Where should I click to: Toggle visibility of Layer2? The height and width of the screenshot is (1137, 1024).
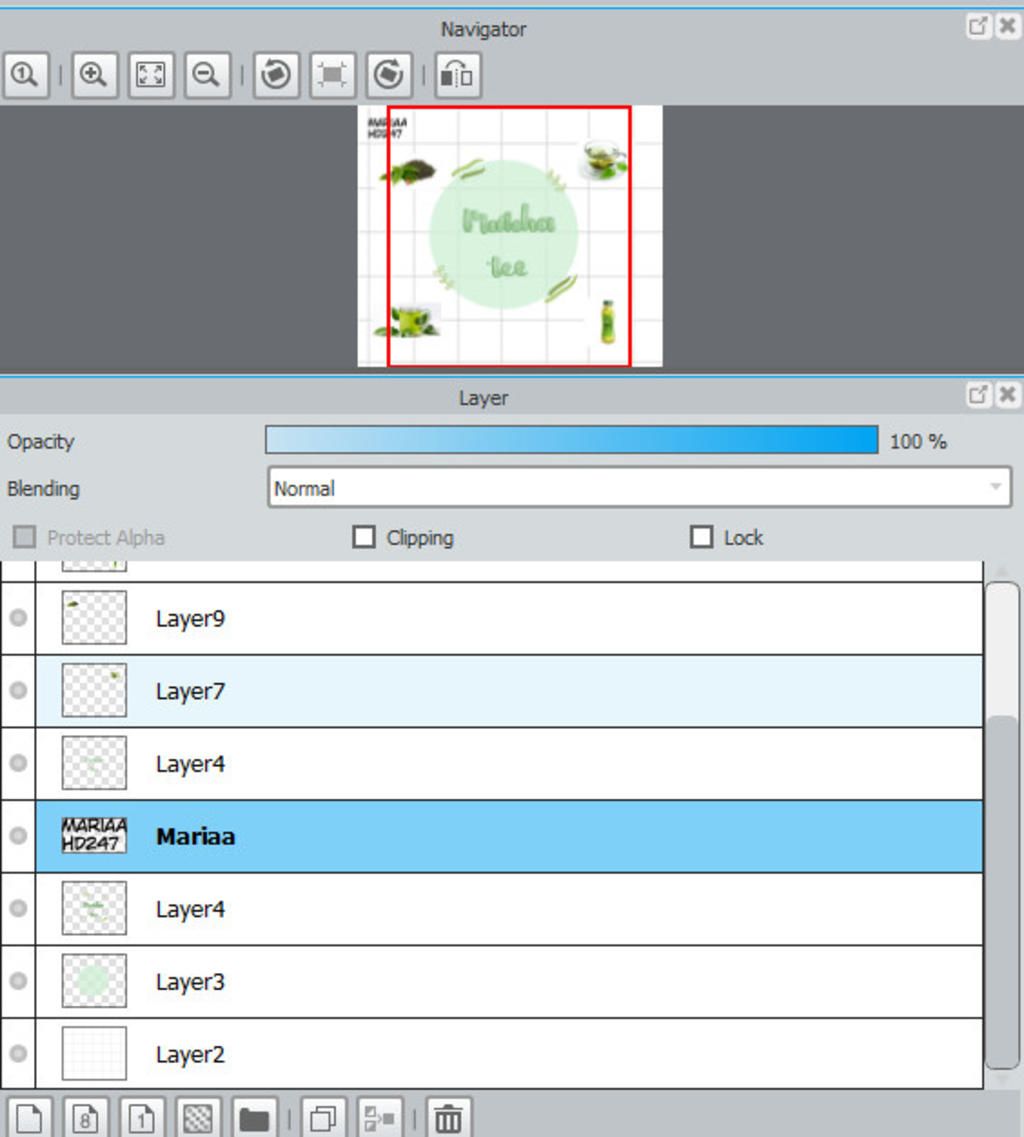click(x=18, y=1053)
